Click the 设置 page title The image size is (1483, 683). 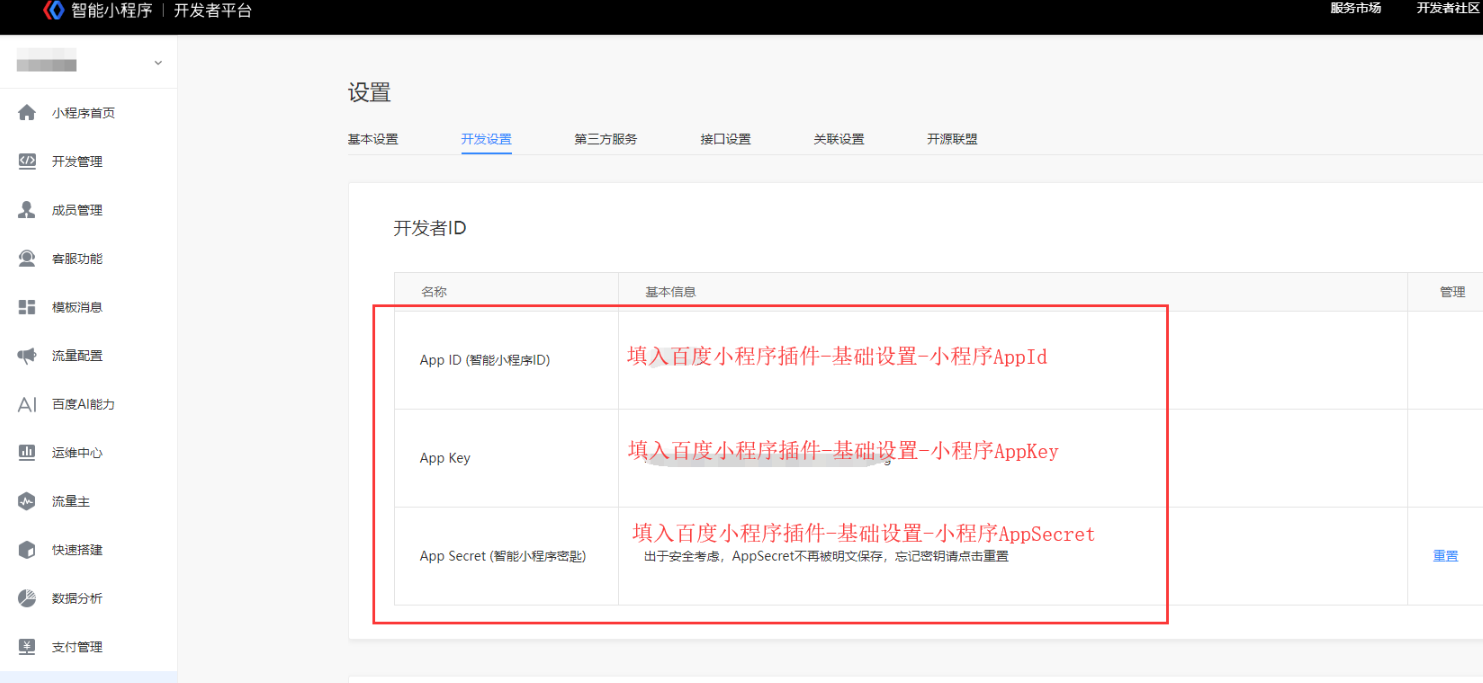tap(370, 93)
